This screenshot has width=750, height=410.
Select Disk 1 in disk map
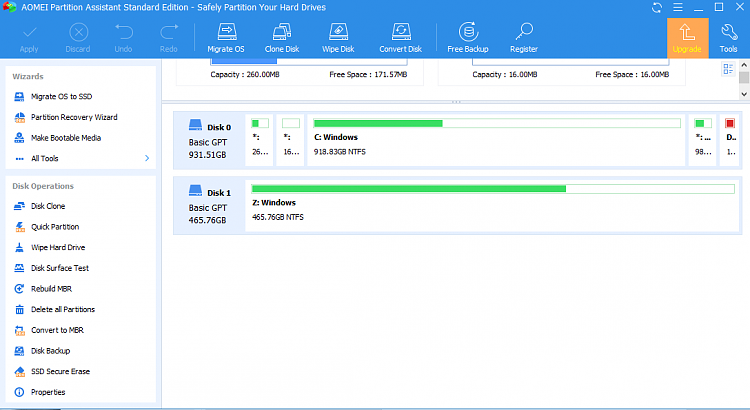click(x=210, y=205)
